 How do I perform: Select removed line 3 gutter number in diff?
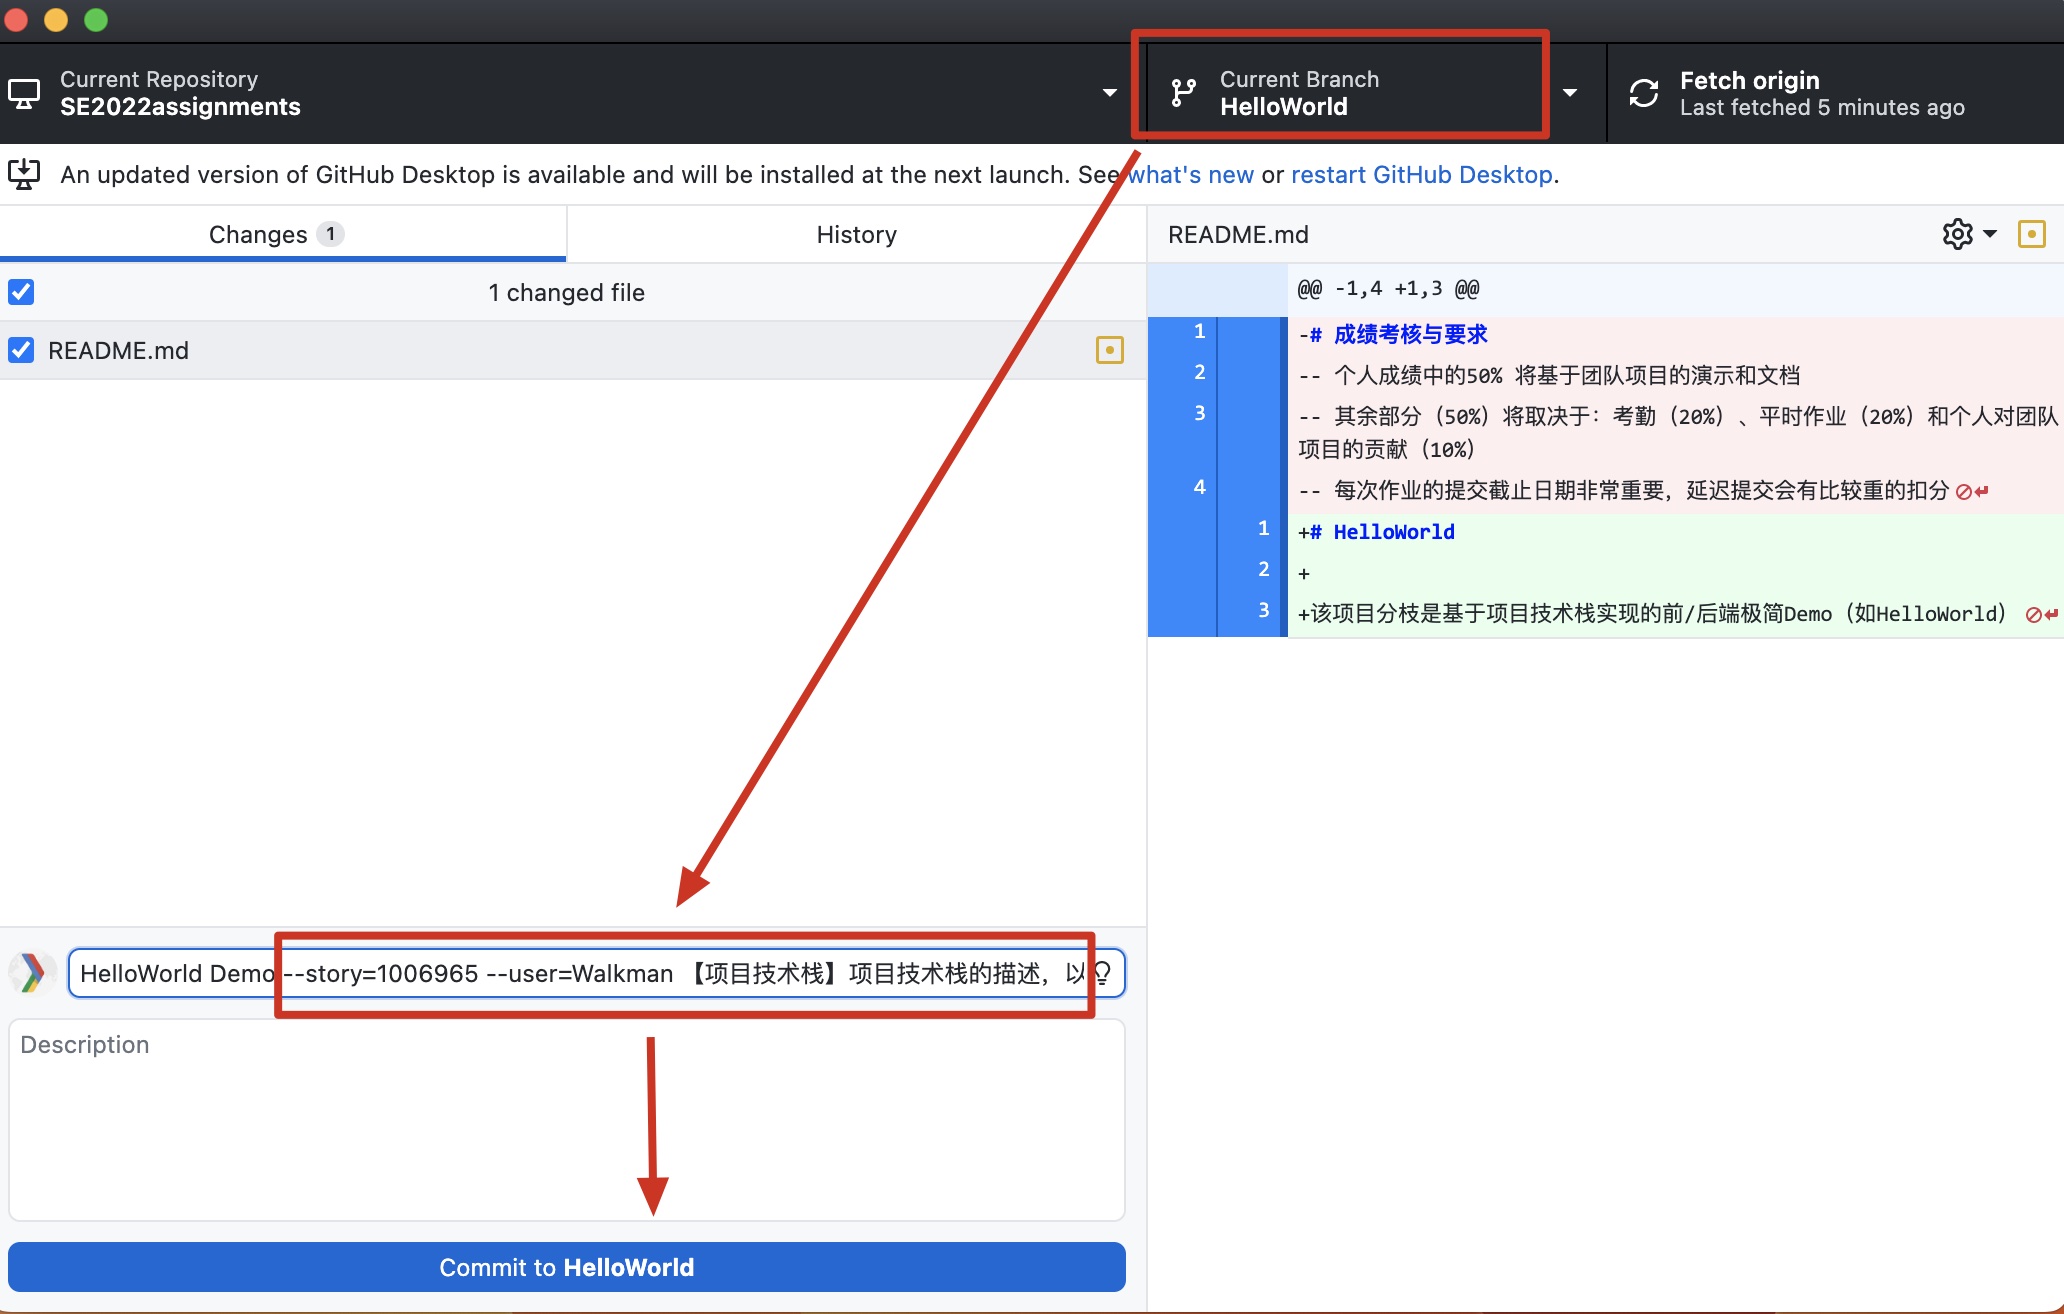(x=1199, y=413)
